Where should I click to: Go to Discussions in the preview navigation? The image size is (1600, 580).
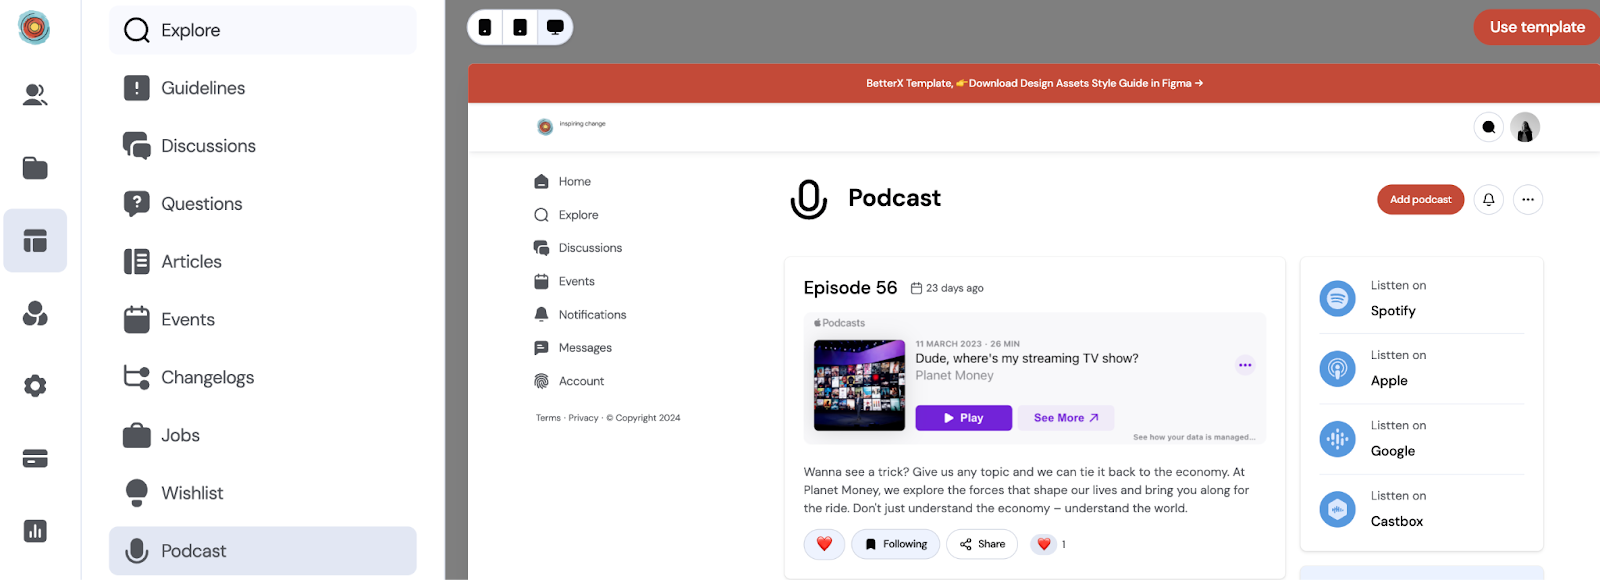point(578,248)
